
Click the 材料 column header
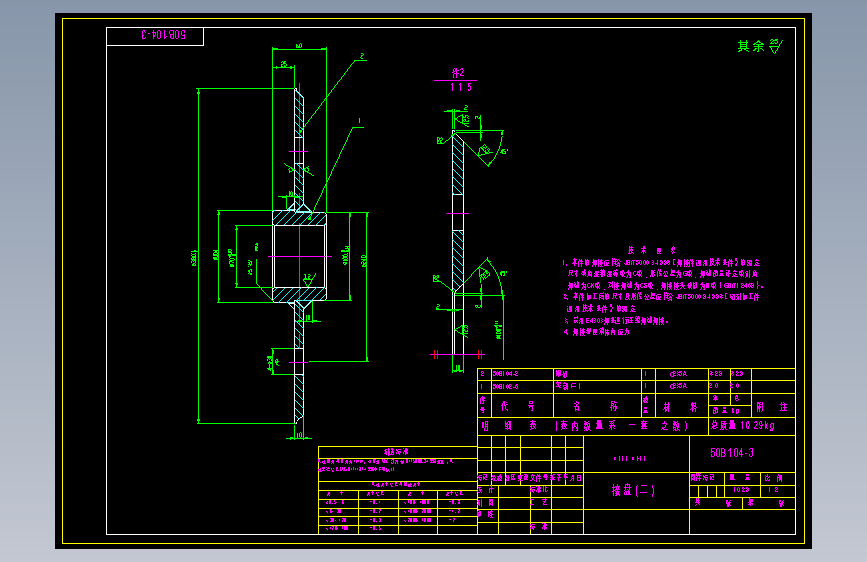point(680,407)
